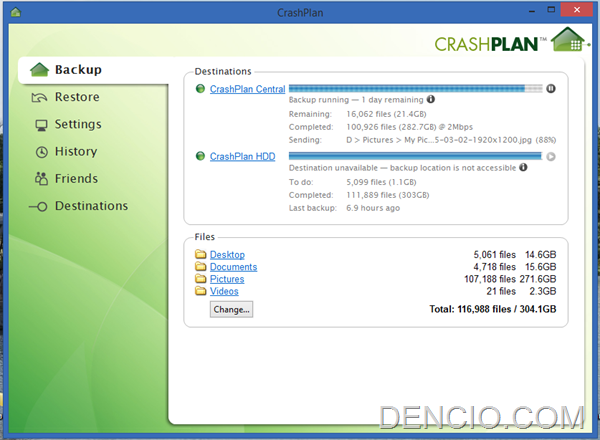Click '107,188 files 271.6GB' Pictures size
Image resolution: width=600 pixels, height=440 pixels.
pyautogui.click(x=510, y=279)
